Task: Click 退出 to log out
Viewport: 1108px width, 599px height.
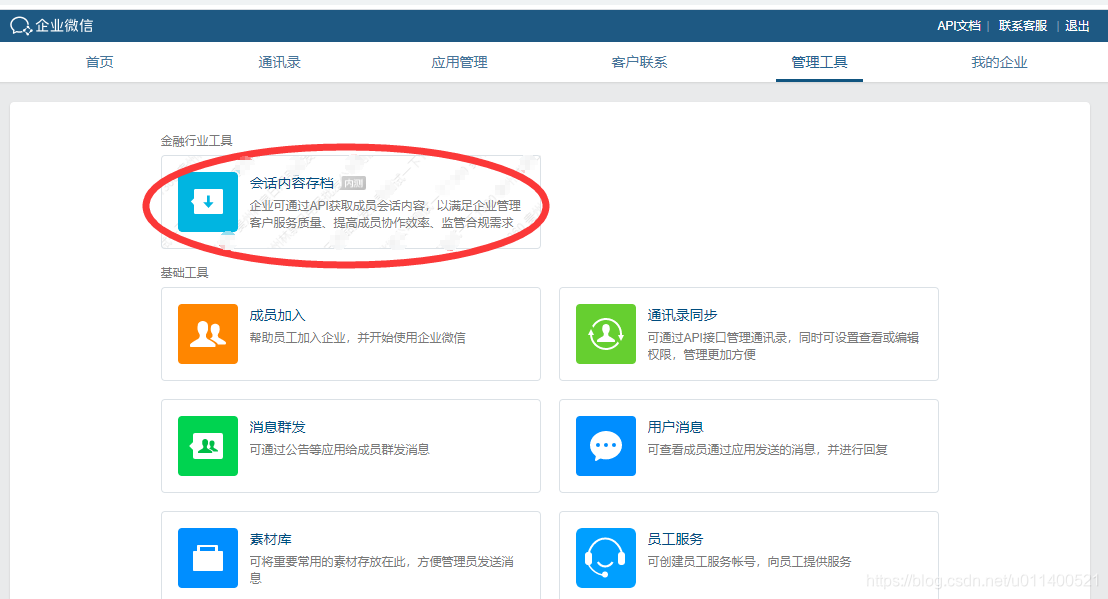Action: pos(1077,26)
